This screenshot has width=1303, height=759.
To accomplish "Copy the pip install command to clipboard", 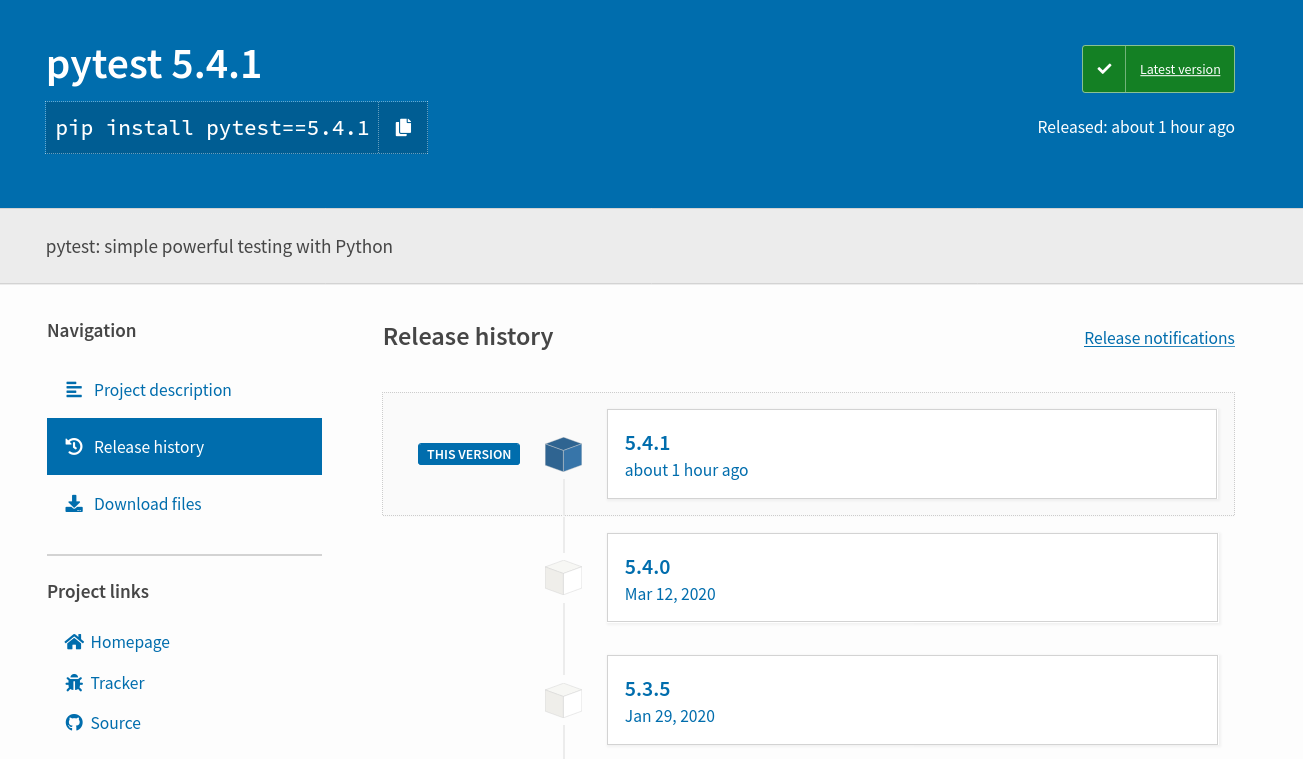I will click(403, 127).
